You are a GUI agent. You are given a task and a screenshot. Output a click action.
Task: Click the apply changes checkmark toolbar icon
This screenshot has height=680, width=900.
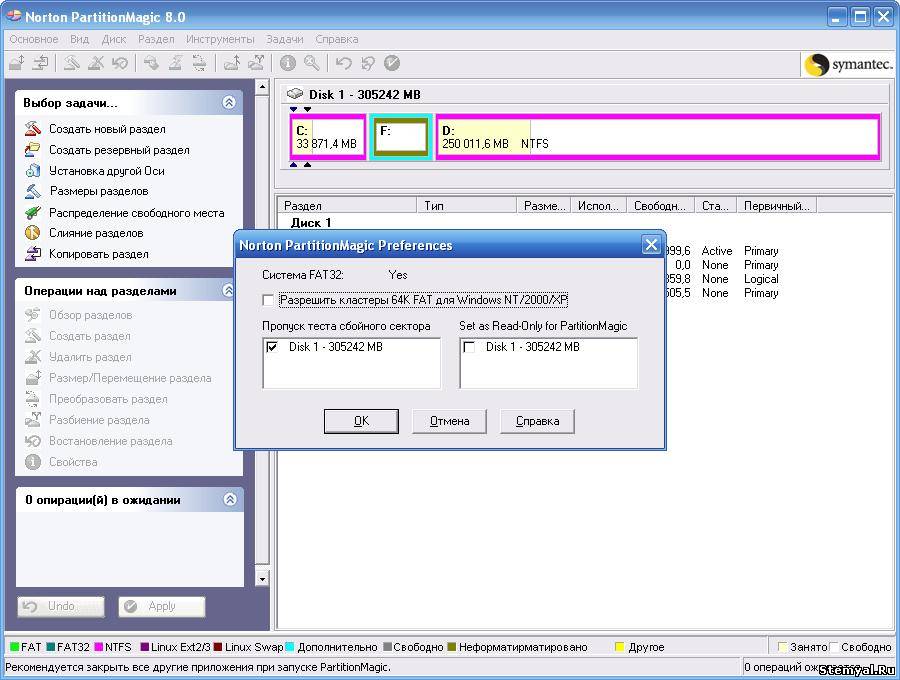coord(392,63)
